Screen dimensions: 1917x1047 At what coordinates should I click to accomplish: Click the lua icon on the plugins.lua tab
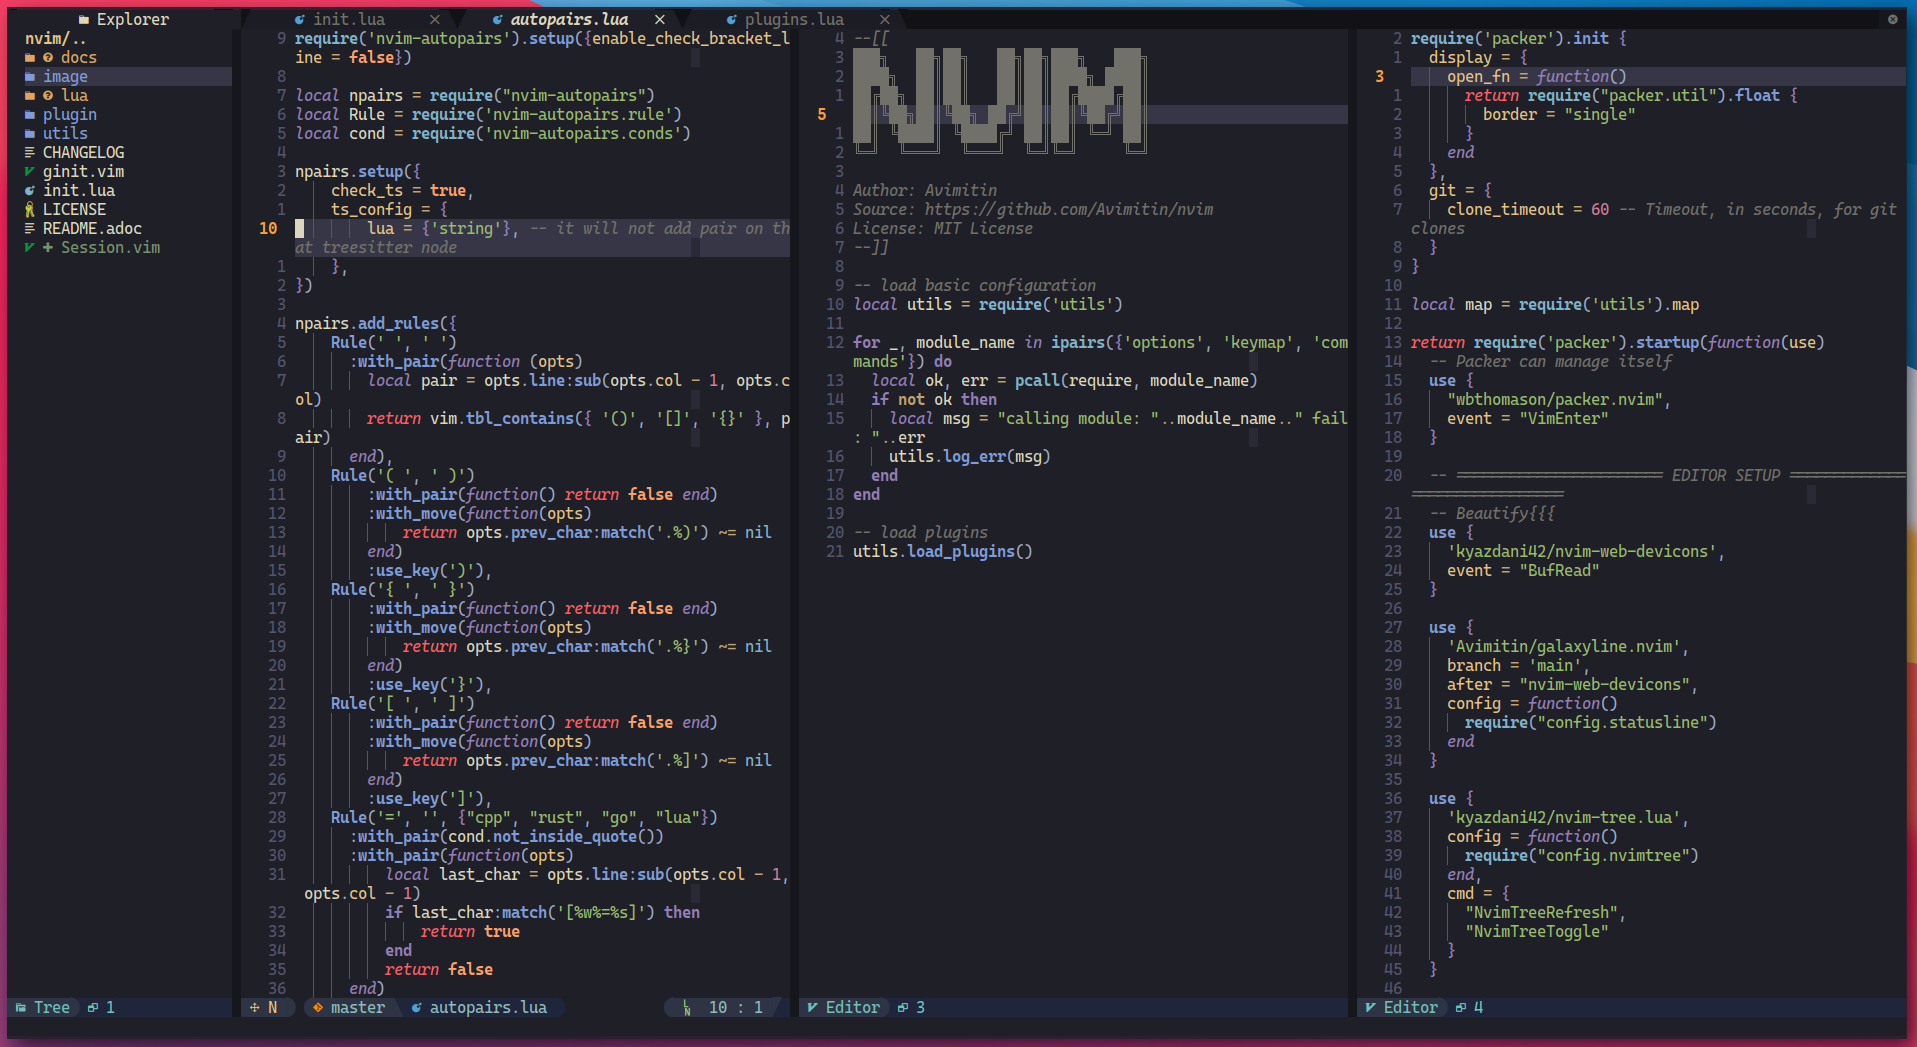pos(732,20)
